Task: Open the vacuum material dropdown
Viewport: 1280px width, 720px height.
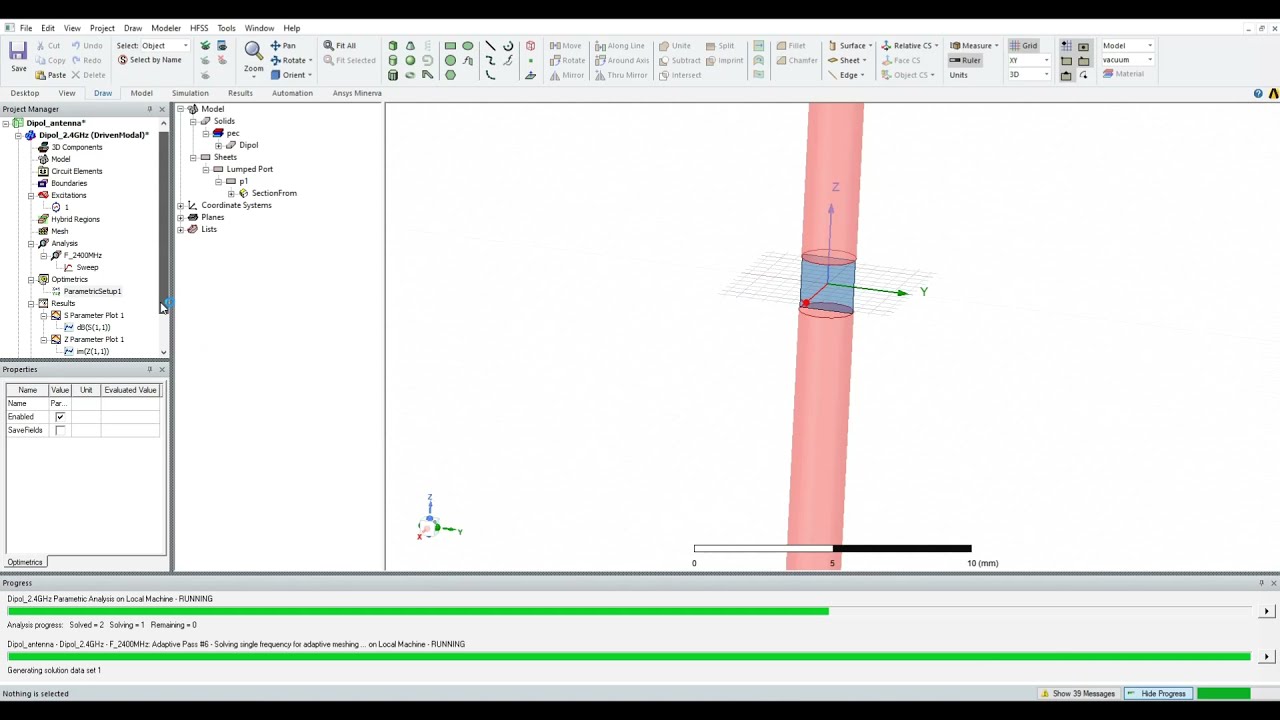Action: click(1127, 60)
